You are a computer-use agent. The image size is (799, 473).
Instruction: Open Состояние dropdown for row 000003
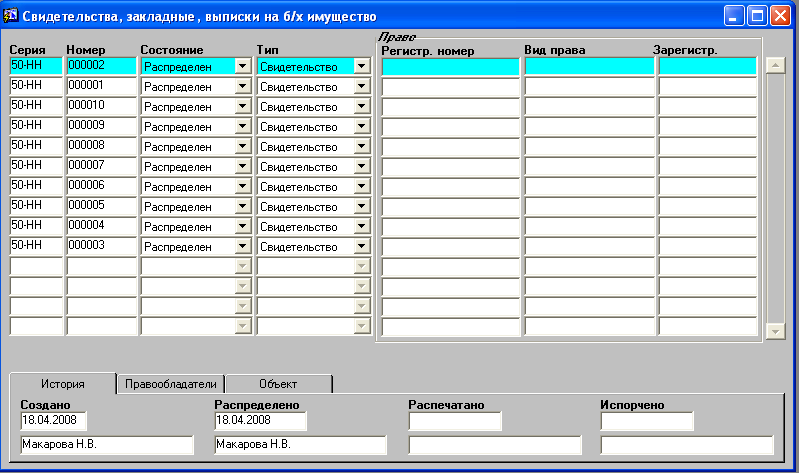(x=243, y=246)
